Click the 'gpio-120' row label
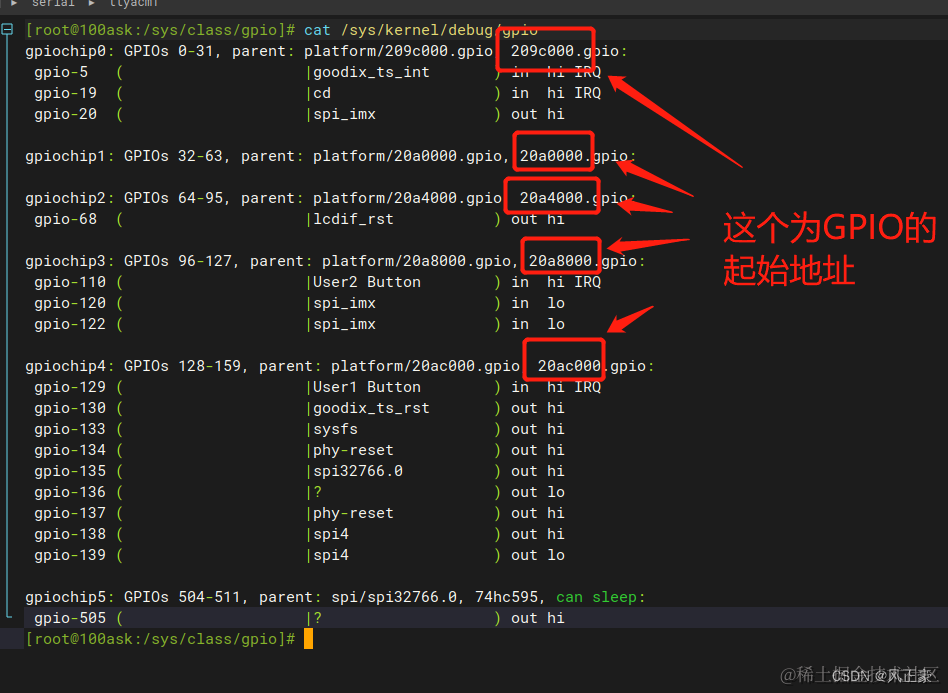Image resolution: width=948 pixels, height=693 pixels. coord(70,303)
